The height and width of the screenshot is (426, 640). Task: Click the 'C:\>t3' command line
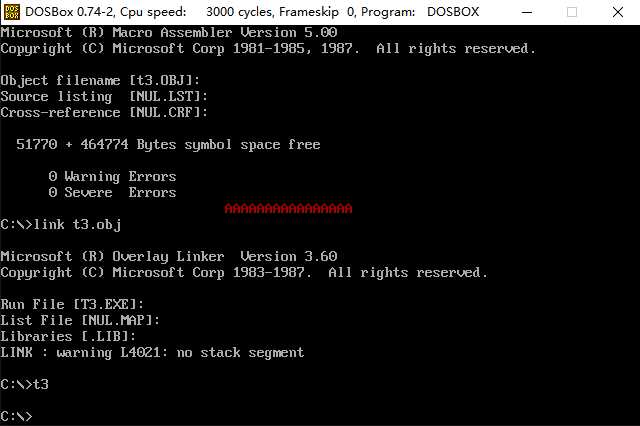coord(24,384)
